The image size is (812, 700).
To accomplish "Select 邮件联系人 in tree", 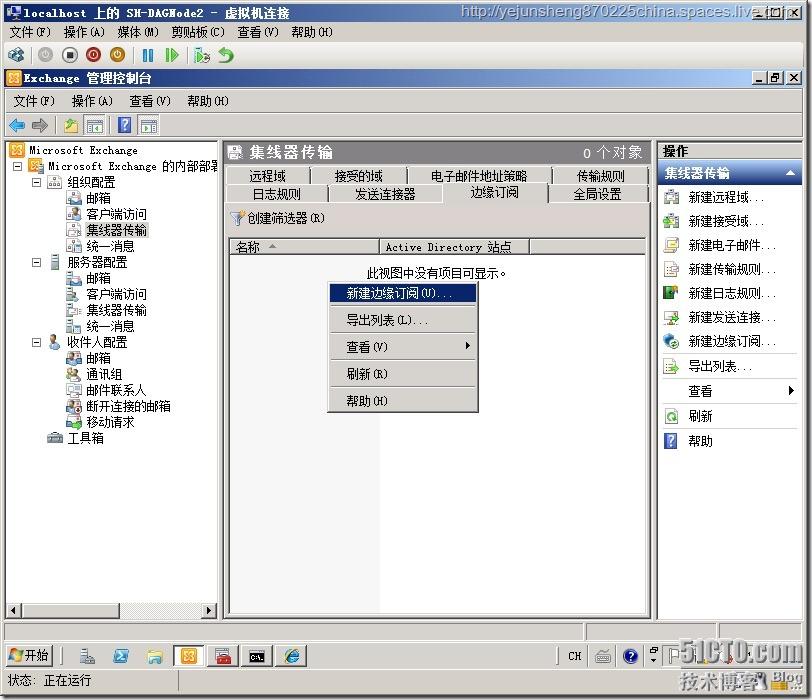I will [x=116, y=390].
